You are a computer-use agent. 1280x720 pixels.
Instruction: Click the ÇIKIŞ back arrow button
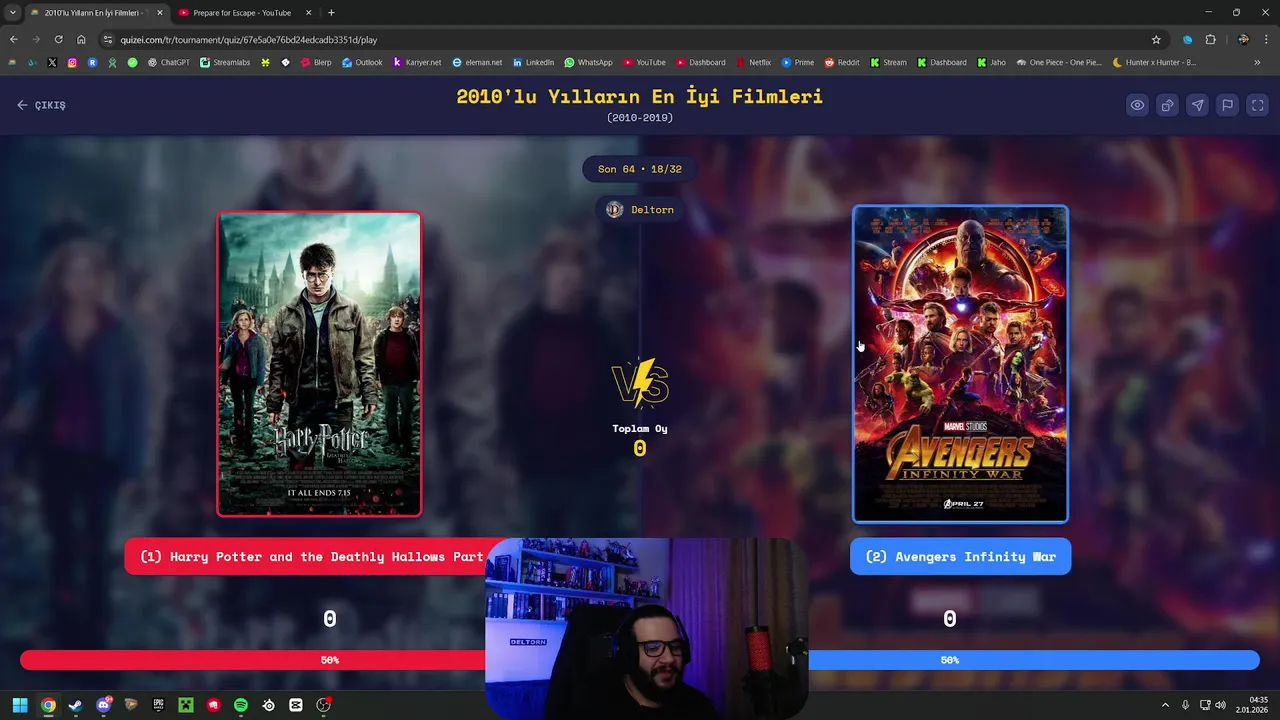[x=41, y=105]
